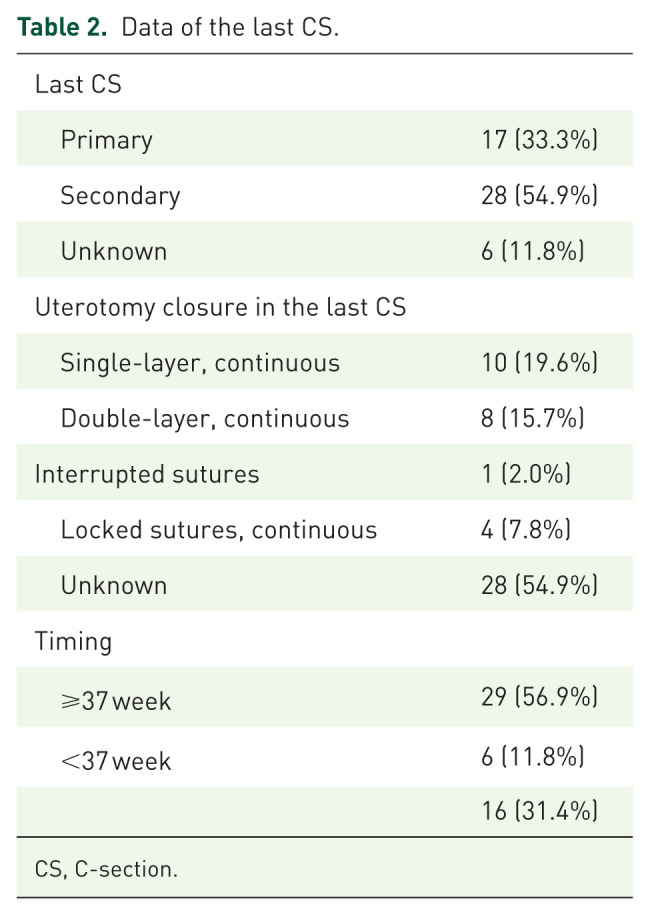
Task: Click the value 16 (31.4%)
Action: (540, 811)
